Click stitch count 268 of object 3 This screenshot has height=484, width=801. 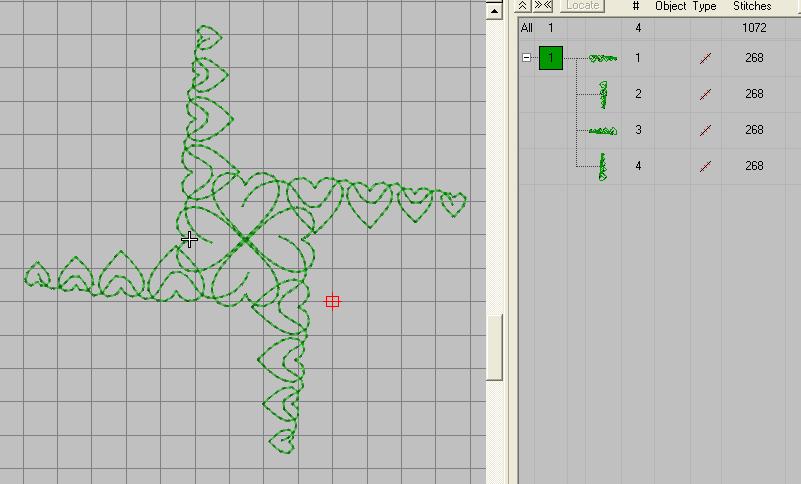coord(754,129)
